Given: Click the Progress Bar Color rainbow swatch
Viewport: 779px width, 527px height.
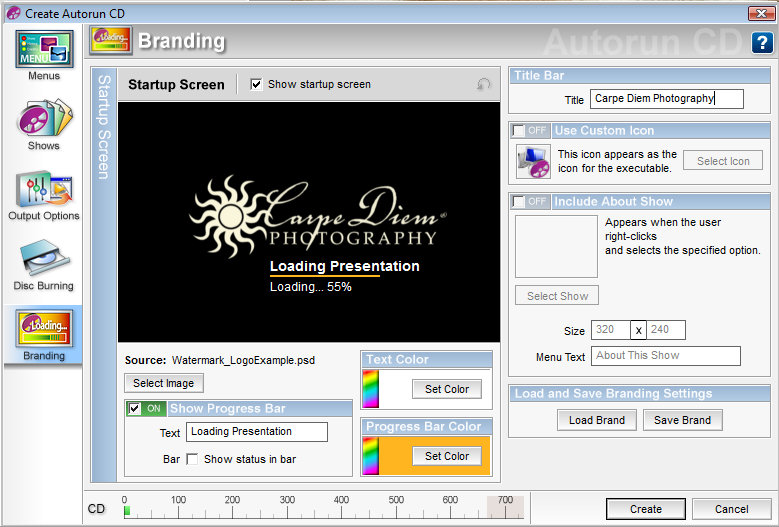Looking at the screenshot, I should (371, 456).
